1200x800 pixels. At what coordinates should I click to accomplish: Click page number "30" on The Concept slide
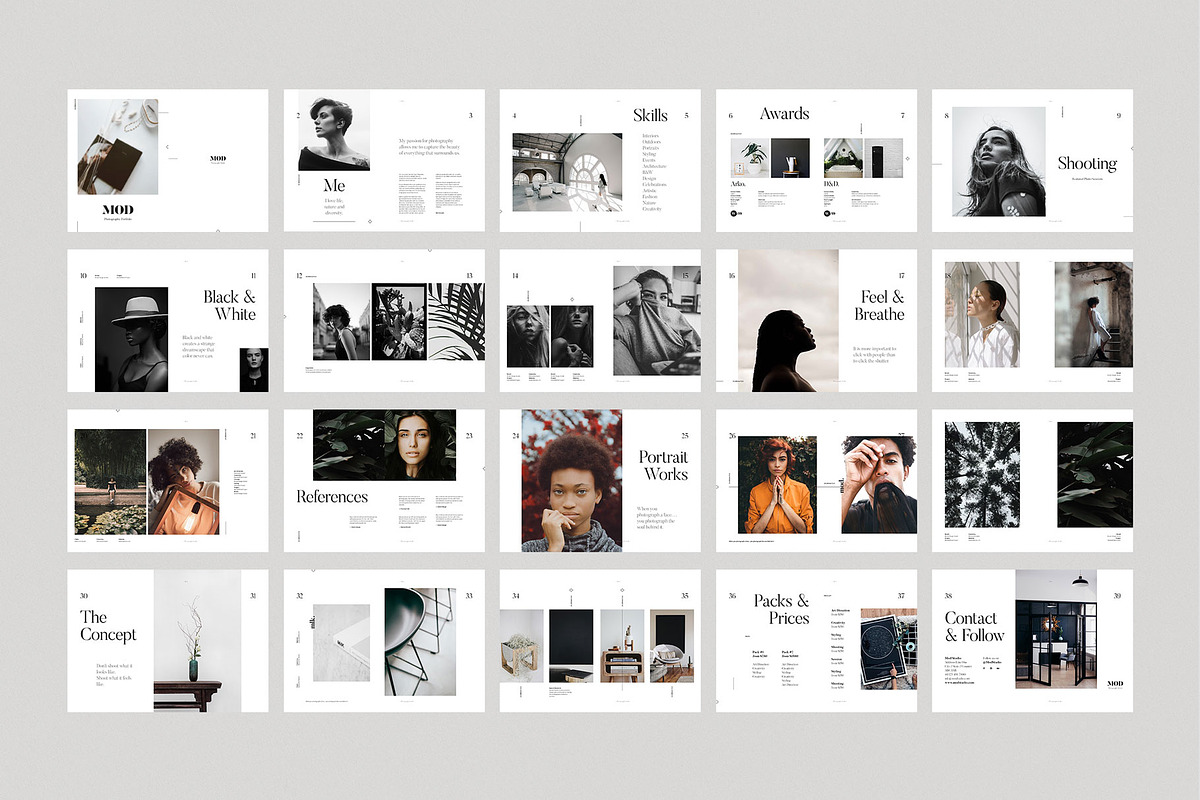click(84, 596)
